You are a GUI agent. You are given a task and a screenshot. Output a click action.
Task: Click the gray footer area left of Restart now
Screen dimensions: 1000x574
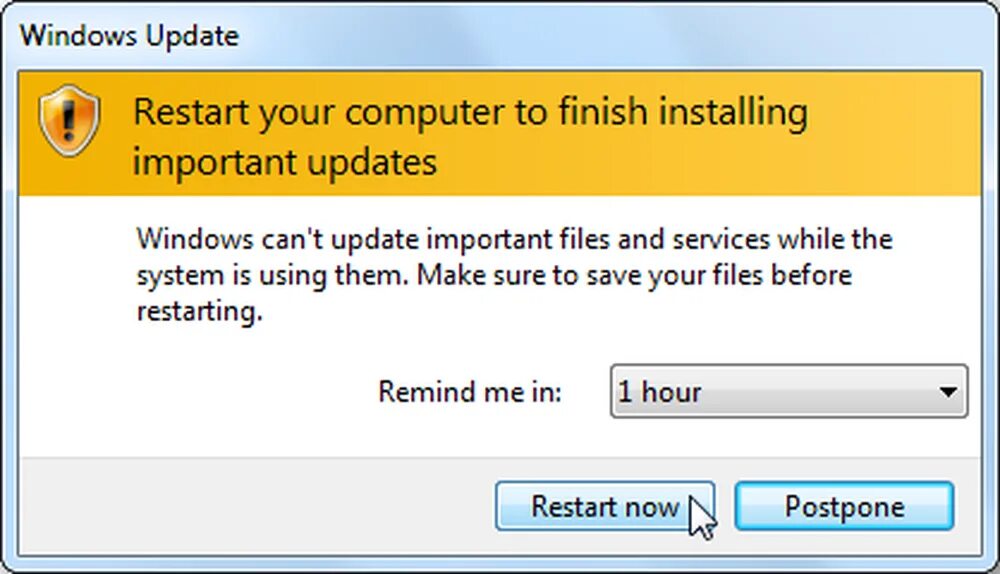(x=250, y=507)
